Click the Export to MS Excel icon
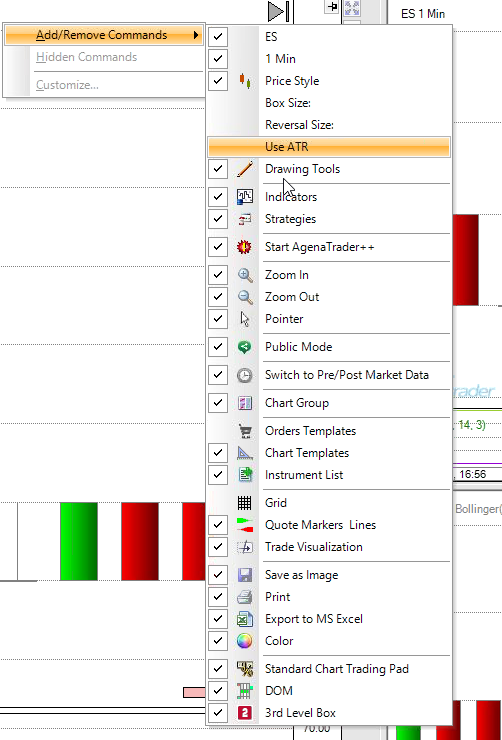This screenshot has width=502, height=740. coord(244,619)
